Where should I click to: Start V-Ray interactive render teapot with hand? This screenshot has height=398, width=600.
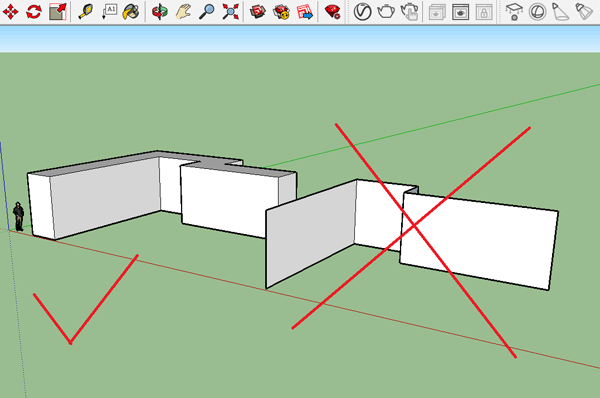point(409,12)
